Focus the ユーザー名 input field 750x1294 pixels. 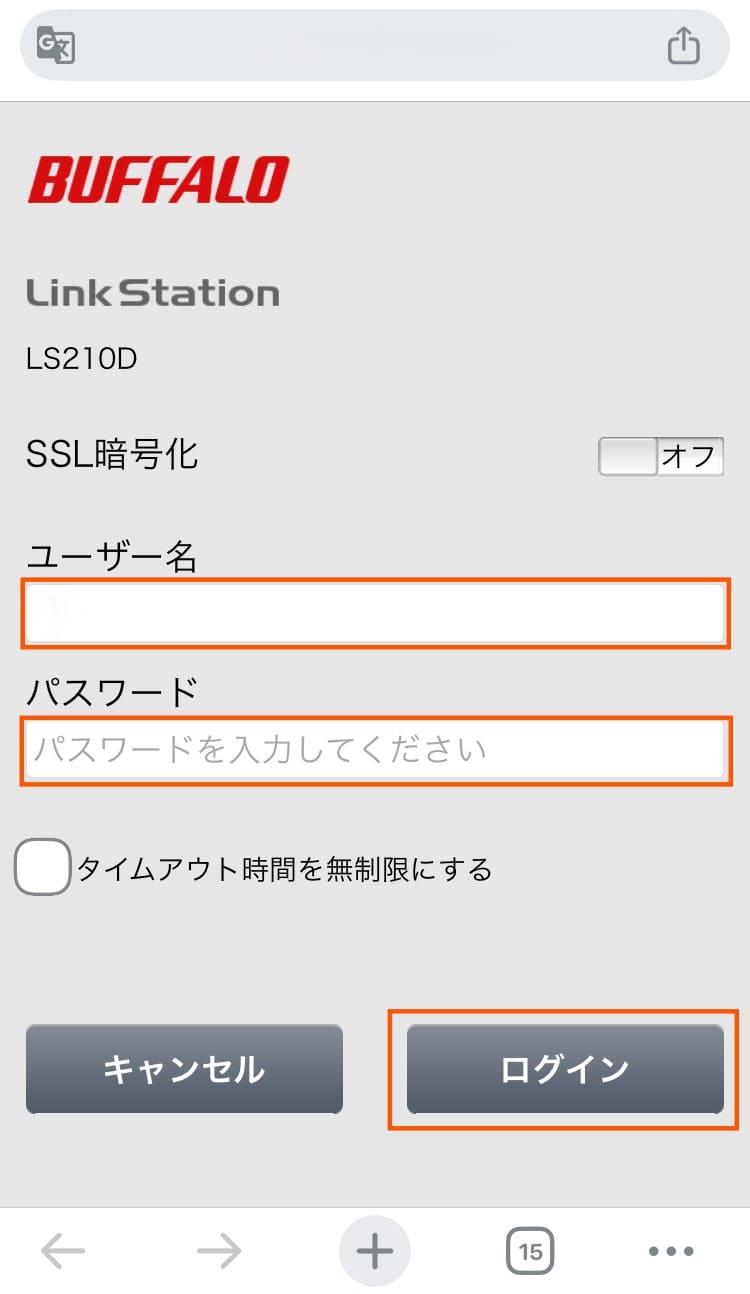(375, 612)
